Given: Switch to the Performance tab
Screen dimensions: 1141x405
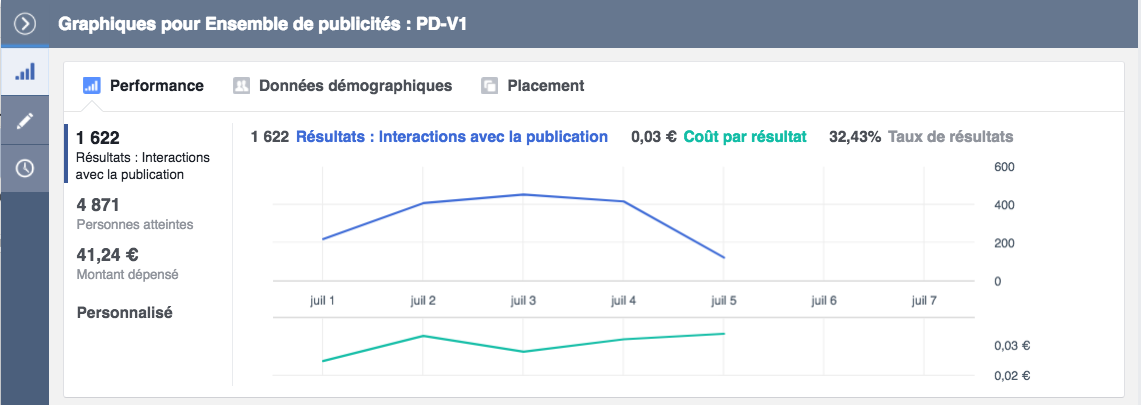Looking at the screenshot, I should coord(156,86).
